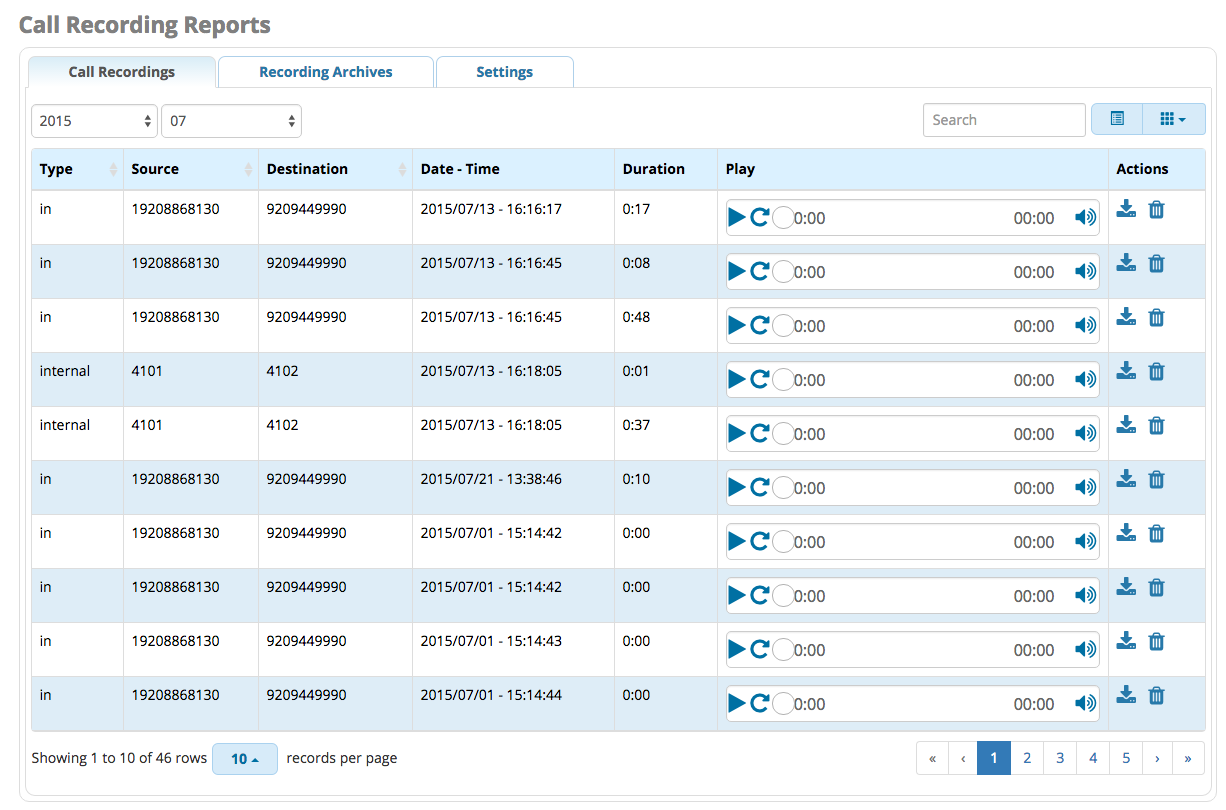Go to page 2
The image size is (1226, 810).
coord(1027,758)
